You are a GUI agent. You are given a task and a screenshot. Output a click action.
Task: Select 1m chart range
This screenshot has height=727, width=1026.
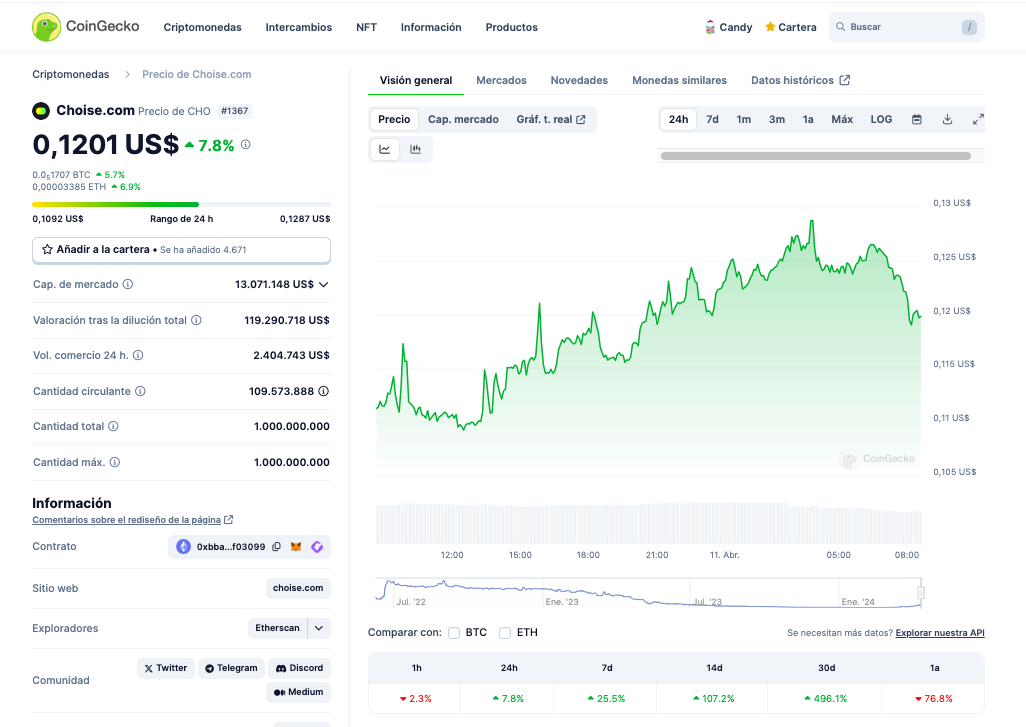(x=743, y=119)
